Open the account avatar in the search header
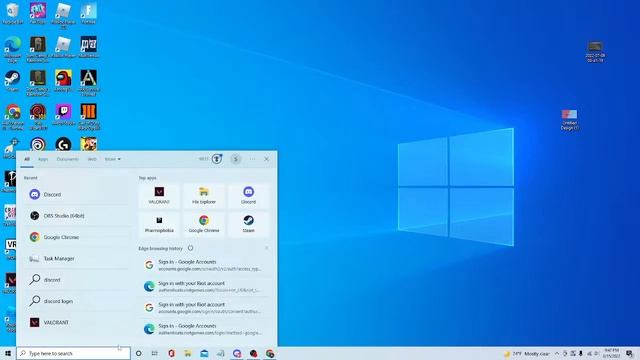The height and width of the screenshot is (360, 640). pyautogui.click(x=236, y=159)
